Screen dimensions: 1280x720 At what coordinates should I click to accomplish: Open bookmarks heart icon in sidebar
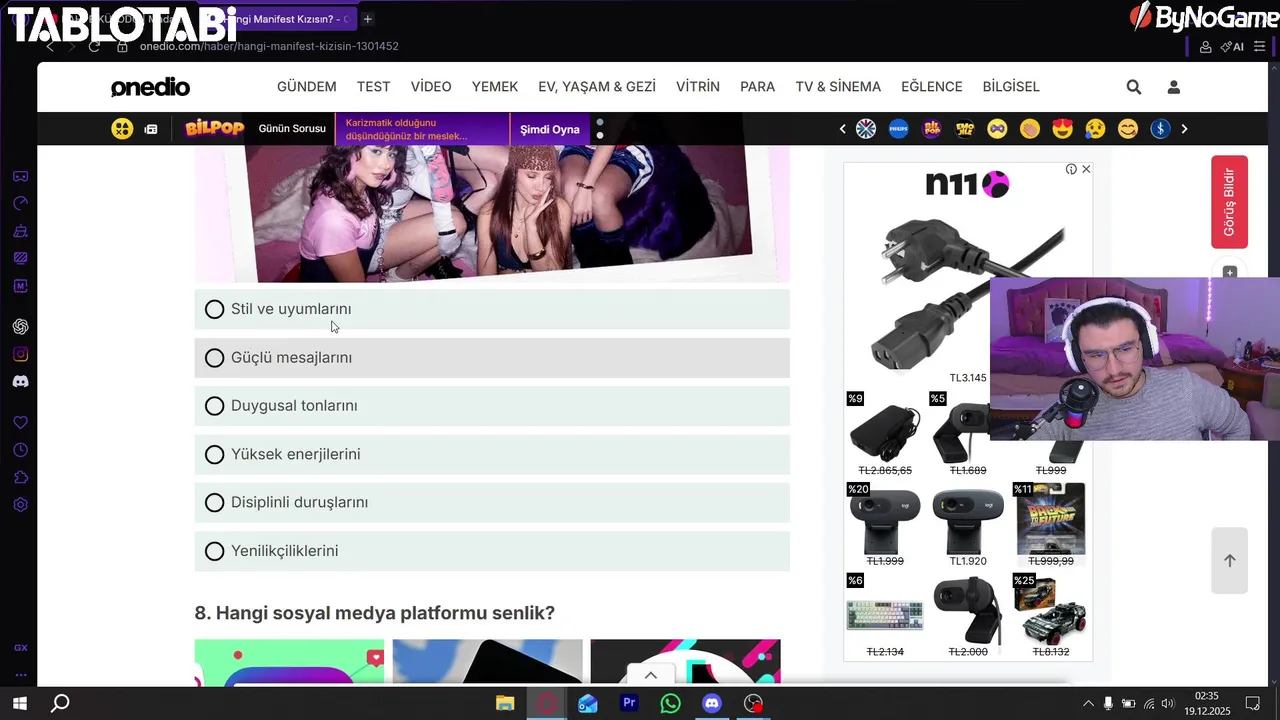coord(20,423)
